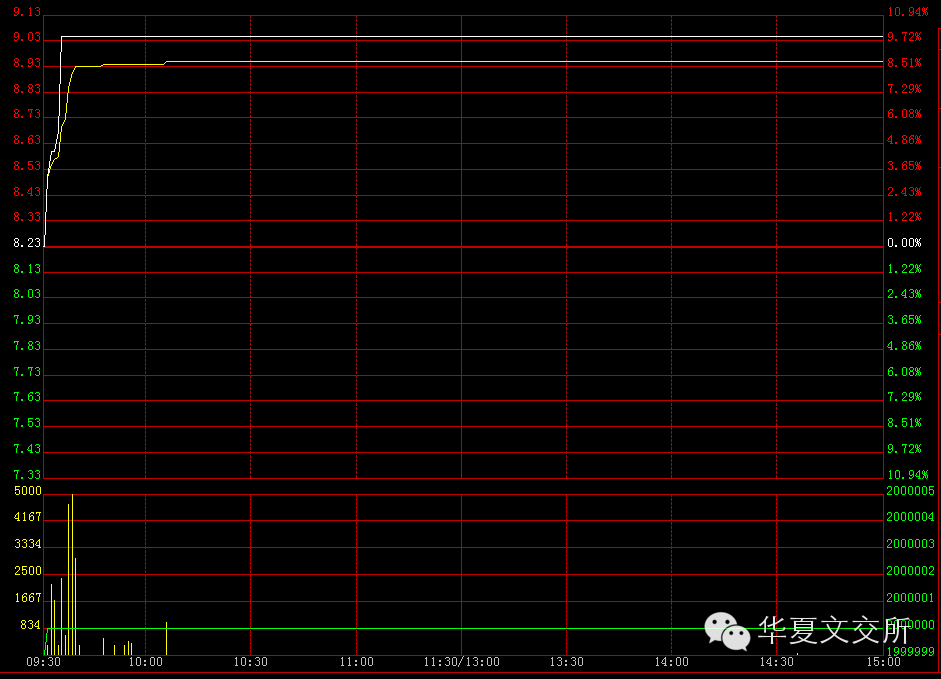Click the 8.73 price label
This screenshot has height=679, width=941.
point(27,114)
